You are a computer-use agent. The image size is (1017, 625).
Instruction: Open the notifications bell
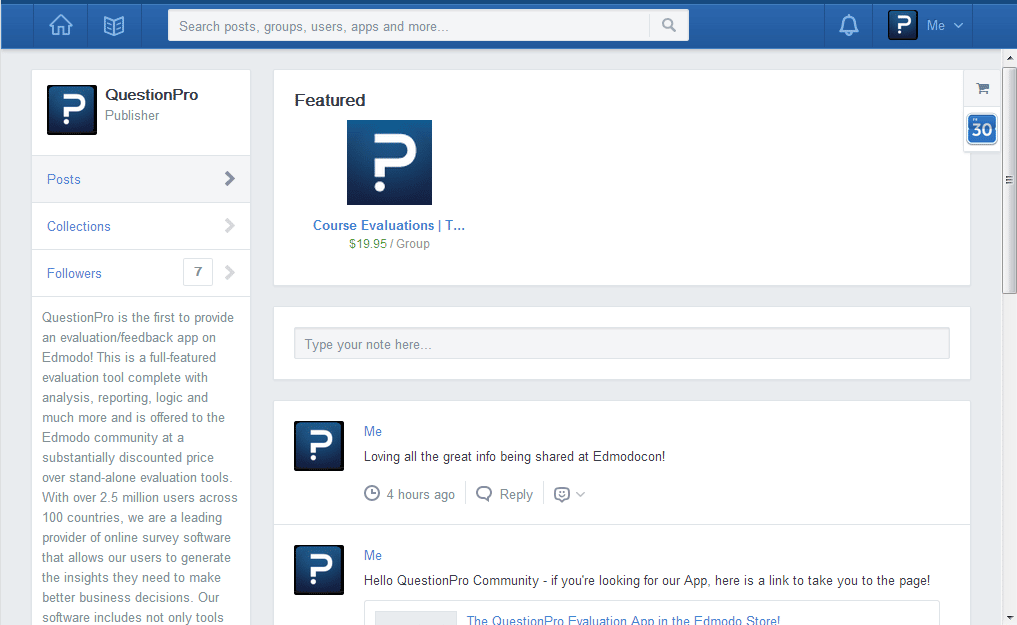[848, 26]
